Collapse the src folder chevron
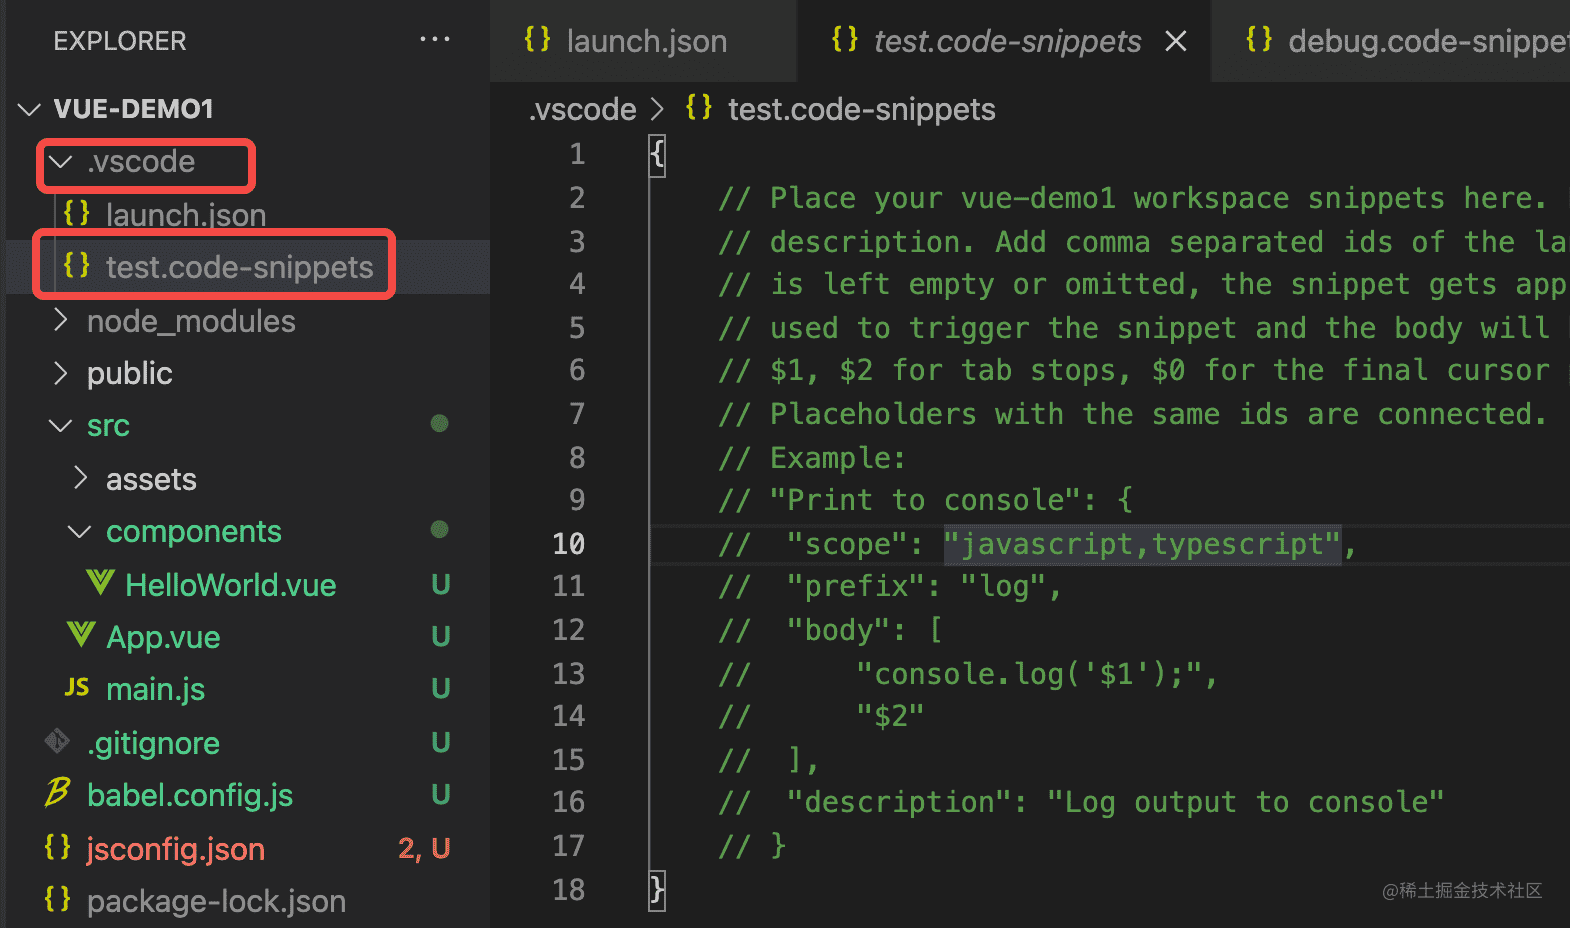 [x=61, y=426]
